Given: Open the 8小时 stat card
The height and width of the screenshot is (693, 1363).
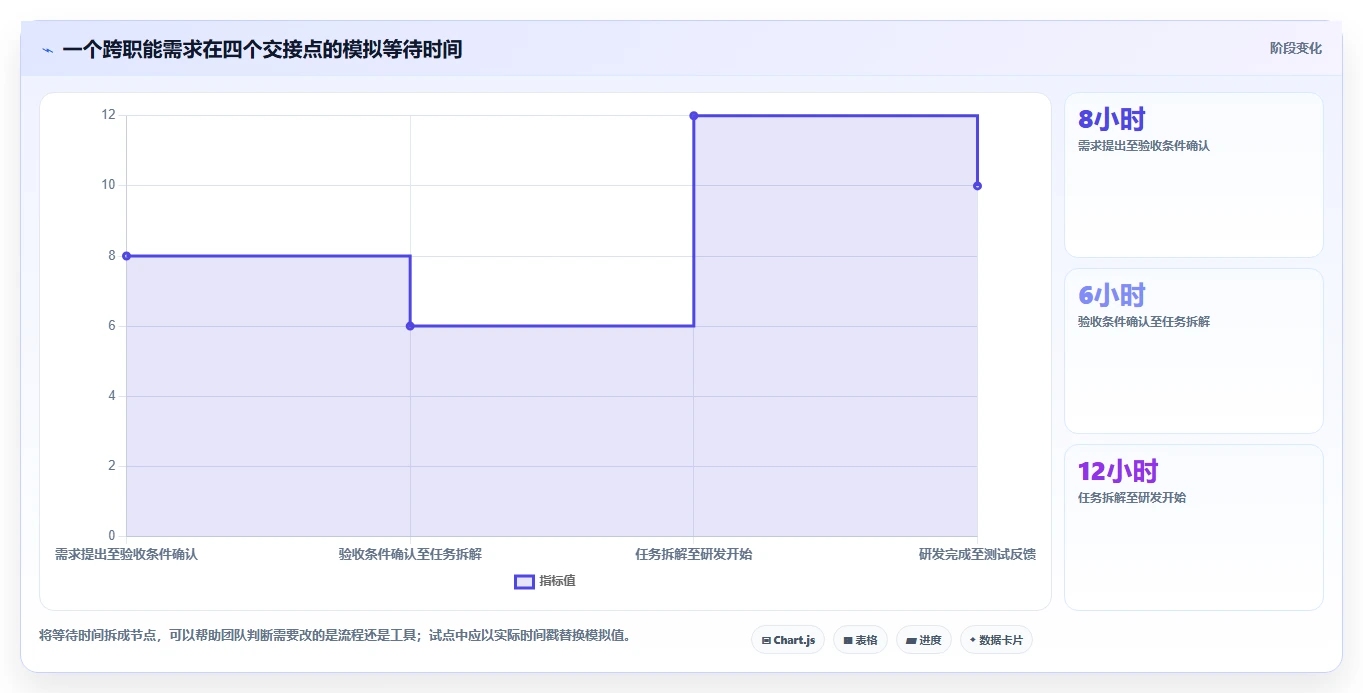Looking at the screenshot, I should pyautogui.click(x=1193, y=175).
